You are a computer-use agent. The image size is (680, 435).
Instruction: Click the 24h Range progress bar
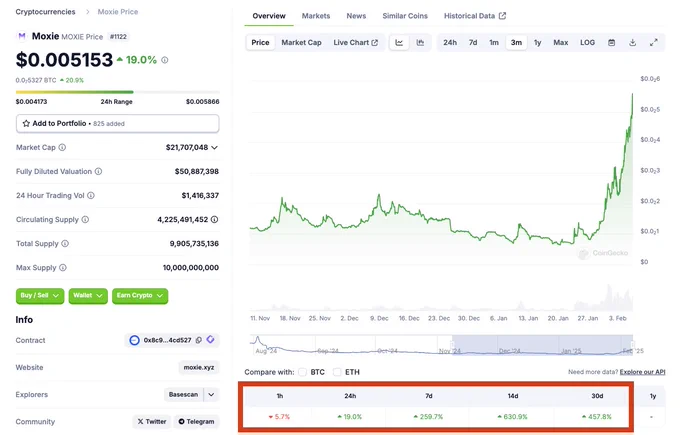click(118, 92)
